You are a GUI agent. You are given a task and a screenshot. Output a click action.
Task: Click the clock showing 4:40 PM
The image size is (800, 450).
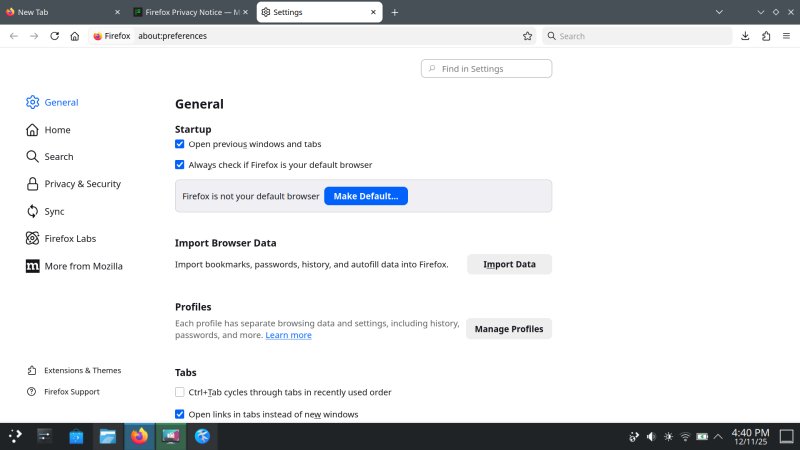pos(750,437)
